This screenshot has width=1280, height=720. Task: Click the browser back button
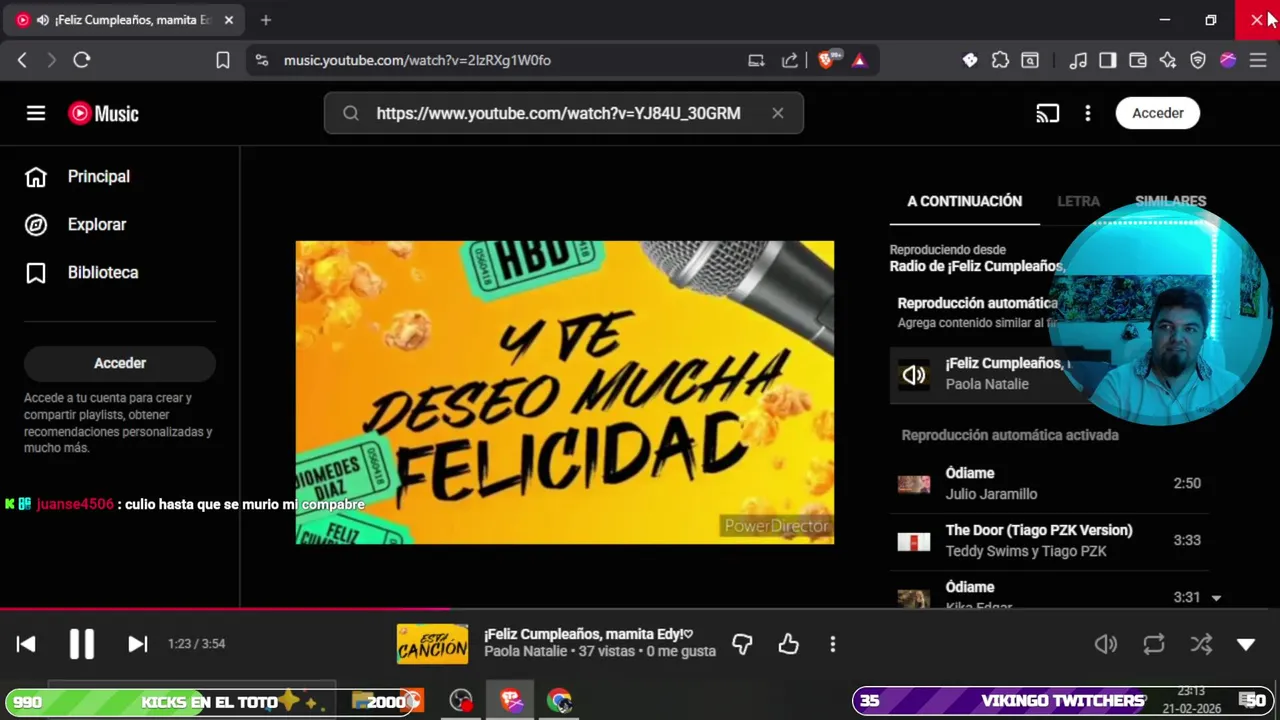22,60
